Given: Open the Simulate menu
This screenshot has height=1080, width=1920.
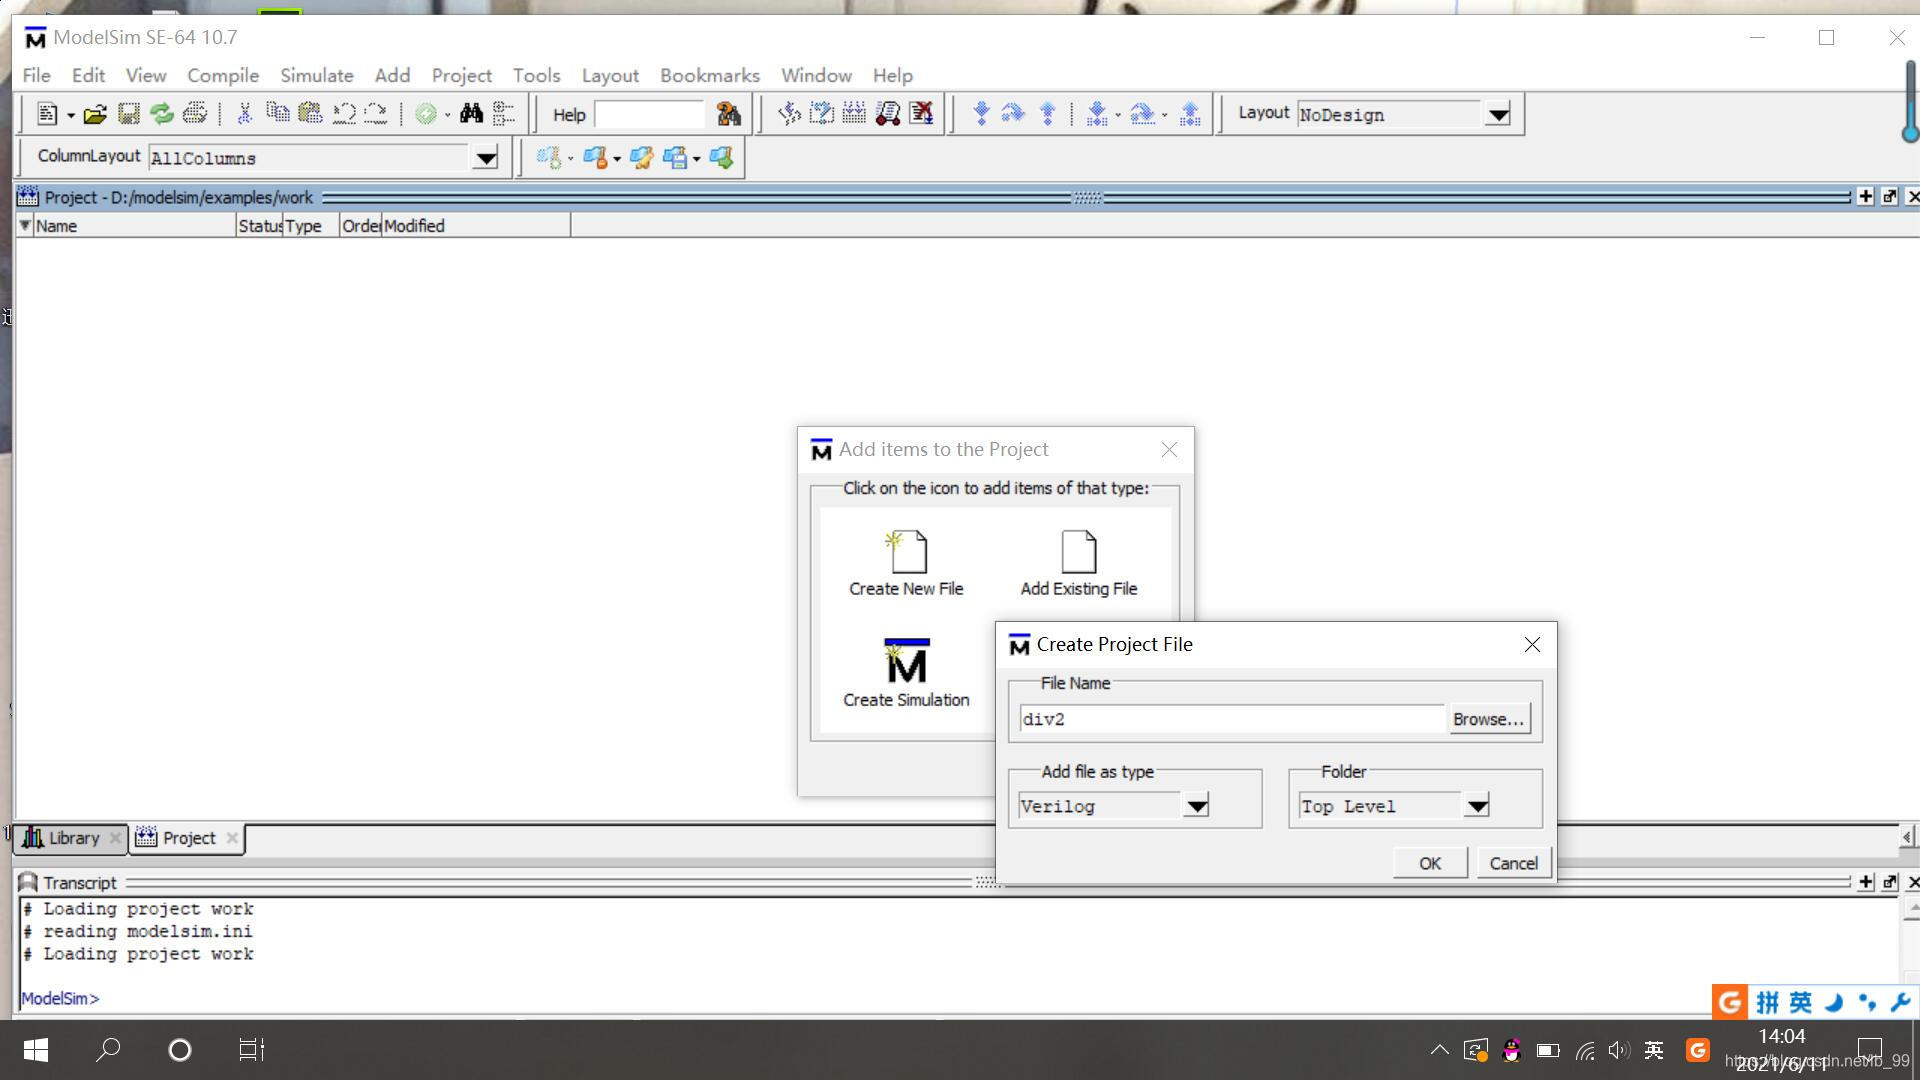Looking at the screenshot, I should pos(316,75).
